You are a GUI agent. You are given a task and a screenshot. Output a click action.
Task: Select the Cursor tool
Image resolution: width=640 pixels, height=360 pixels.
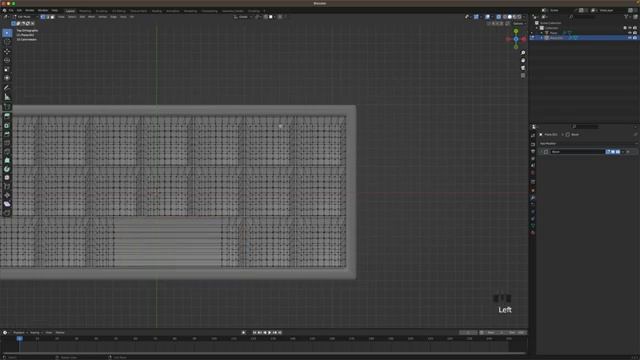7,42
